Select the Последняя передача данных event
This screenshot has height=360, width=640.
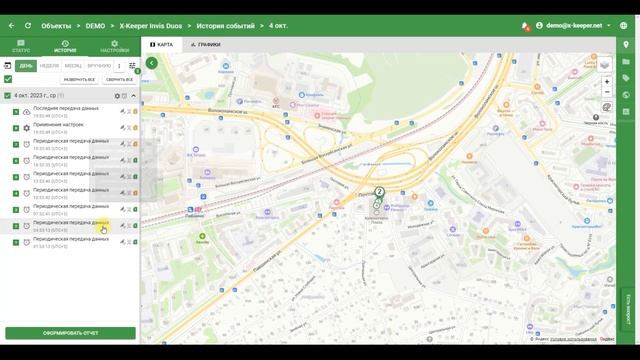coord(70,112)
